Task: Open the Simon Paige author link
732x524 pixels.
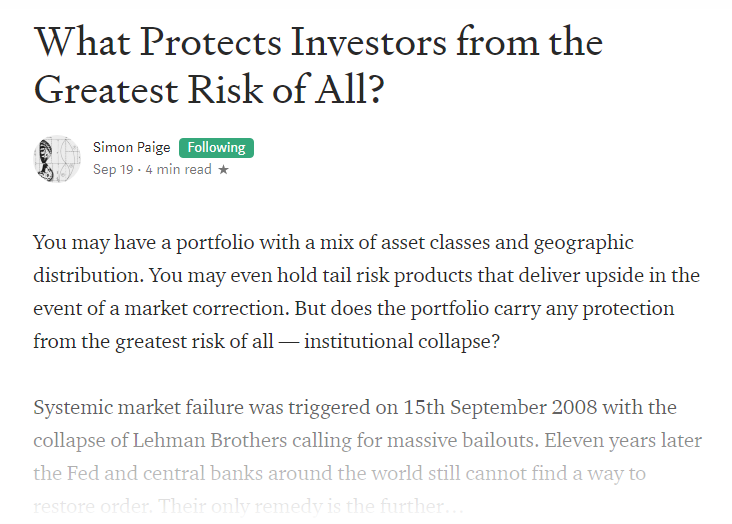Action: (x=131, y=148)
